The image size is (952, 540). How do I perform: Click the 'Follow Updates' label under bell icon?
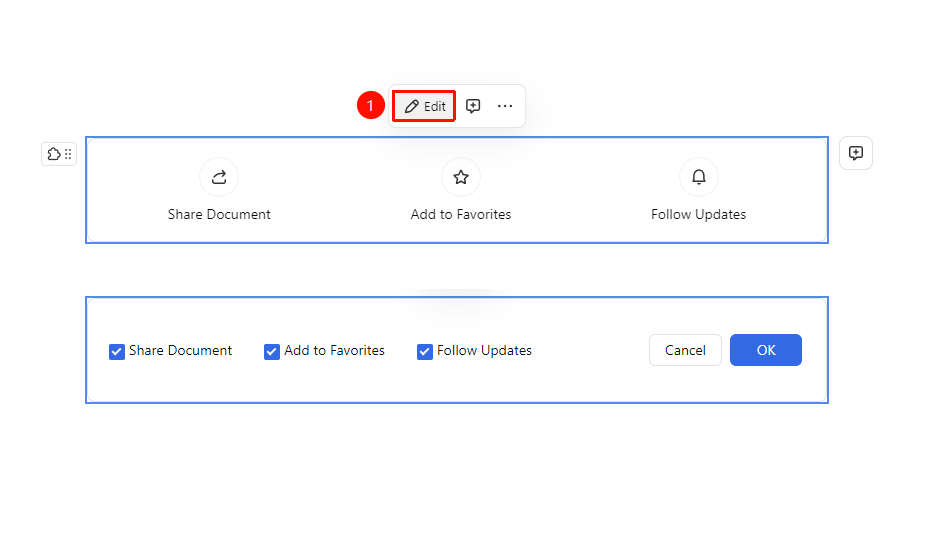click(698, 214)
